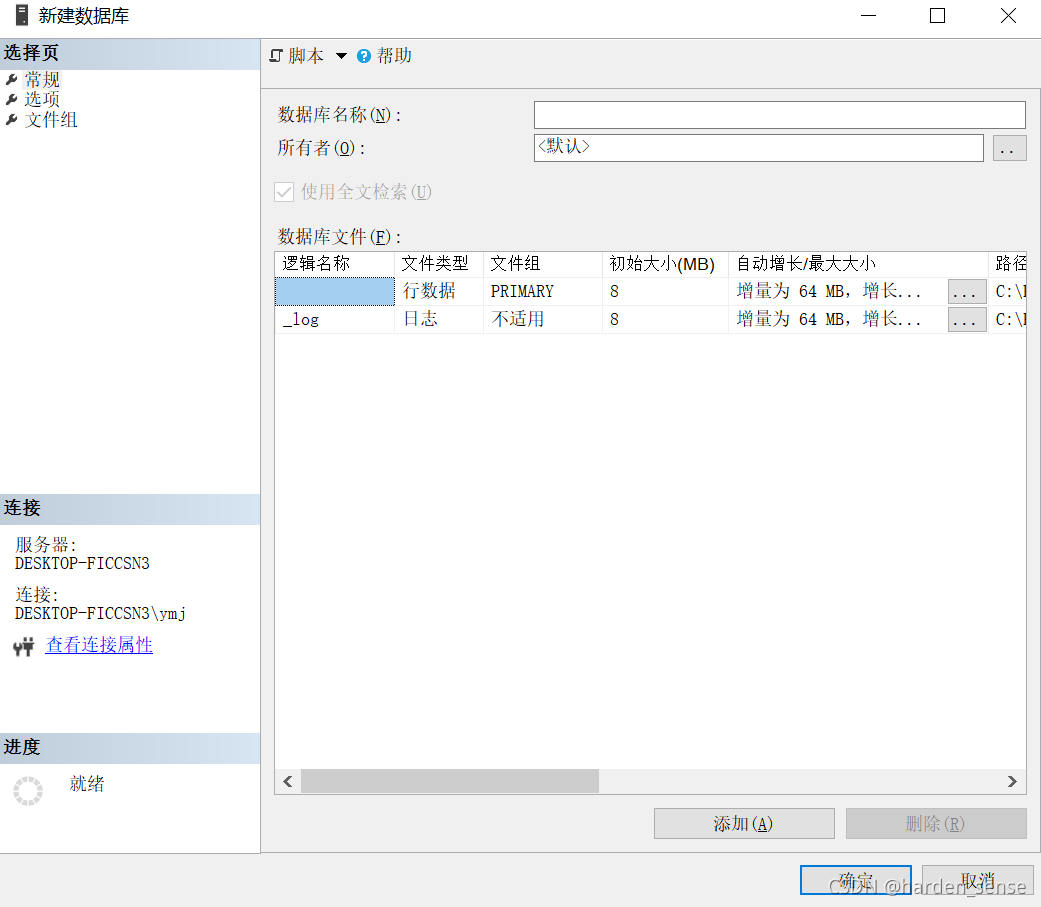Screen dimensions: 1041x907
Task: Click server name DESKTOP-FICCSN3
Action: click(x=82, y=564)
